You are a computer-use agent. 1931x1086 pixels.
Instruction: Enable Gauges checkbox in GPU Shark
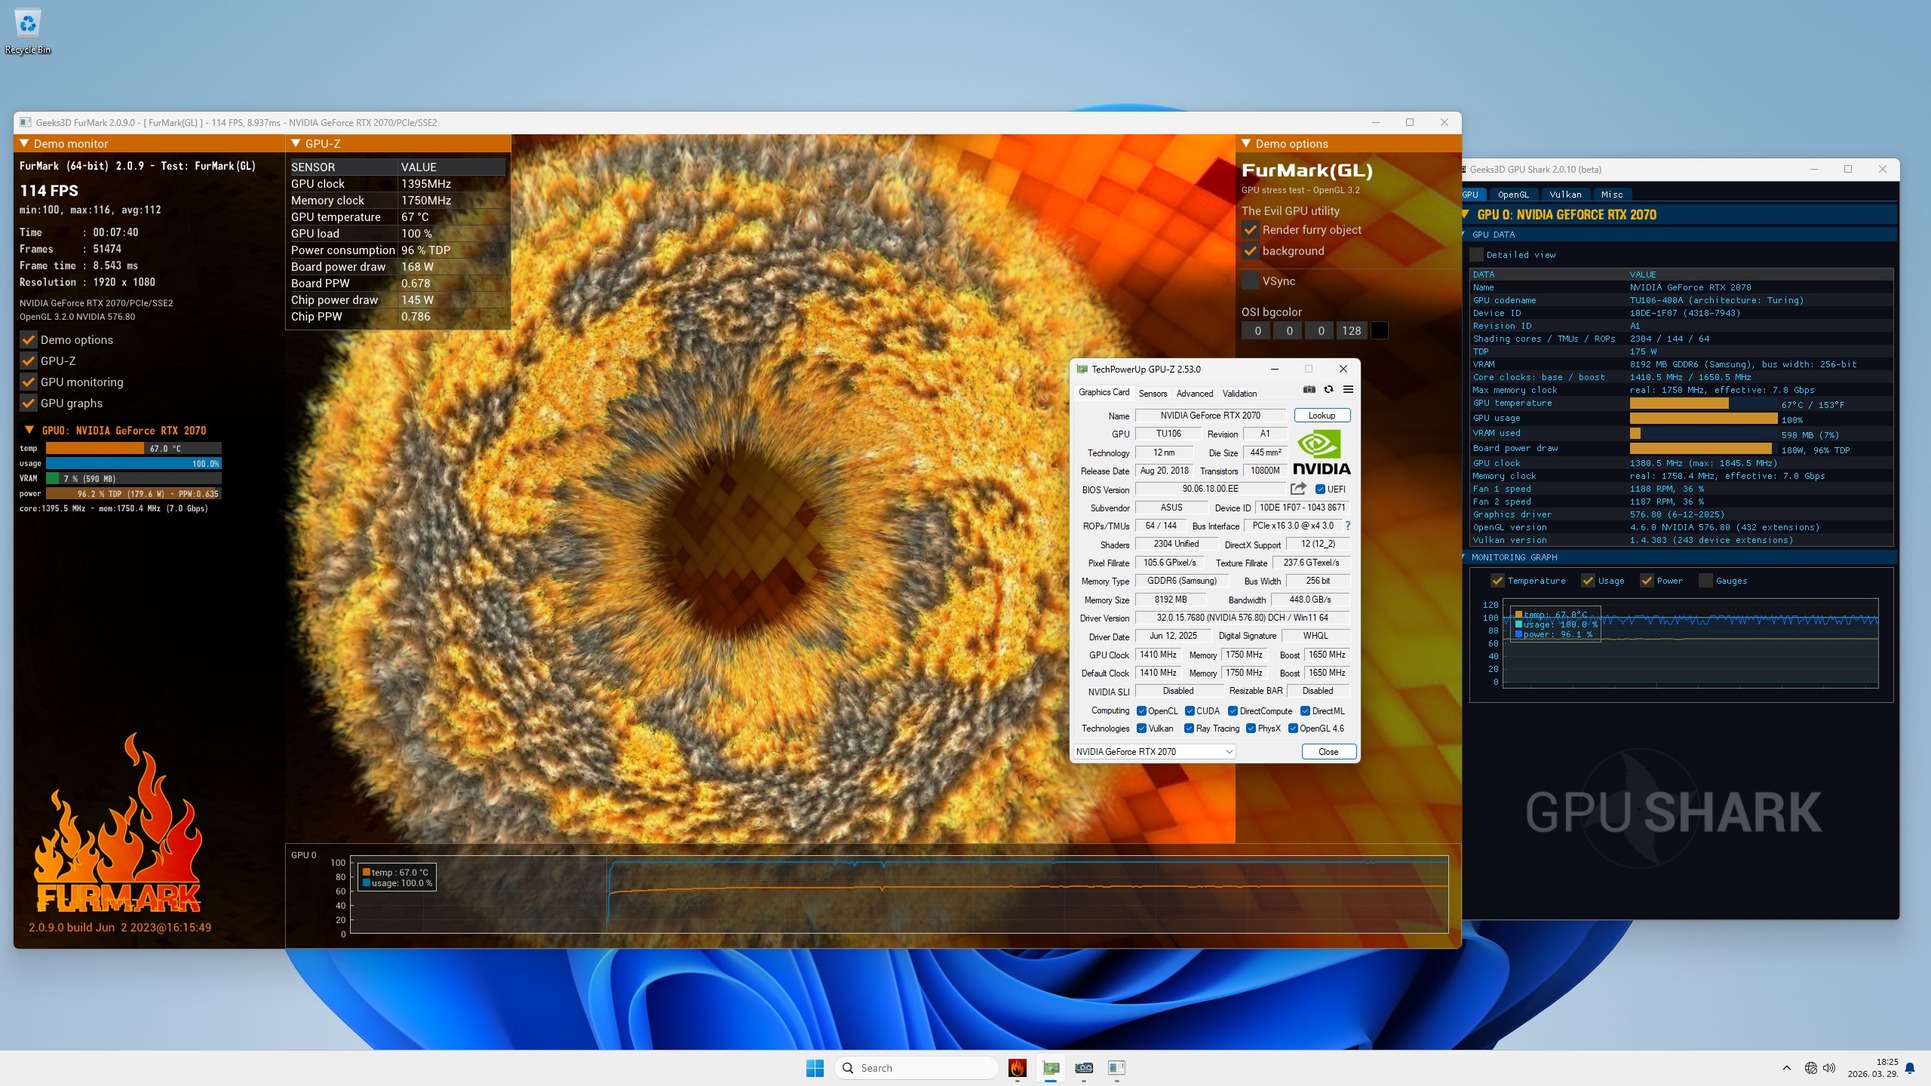(1706, 581)
